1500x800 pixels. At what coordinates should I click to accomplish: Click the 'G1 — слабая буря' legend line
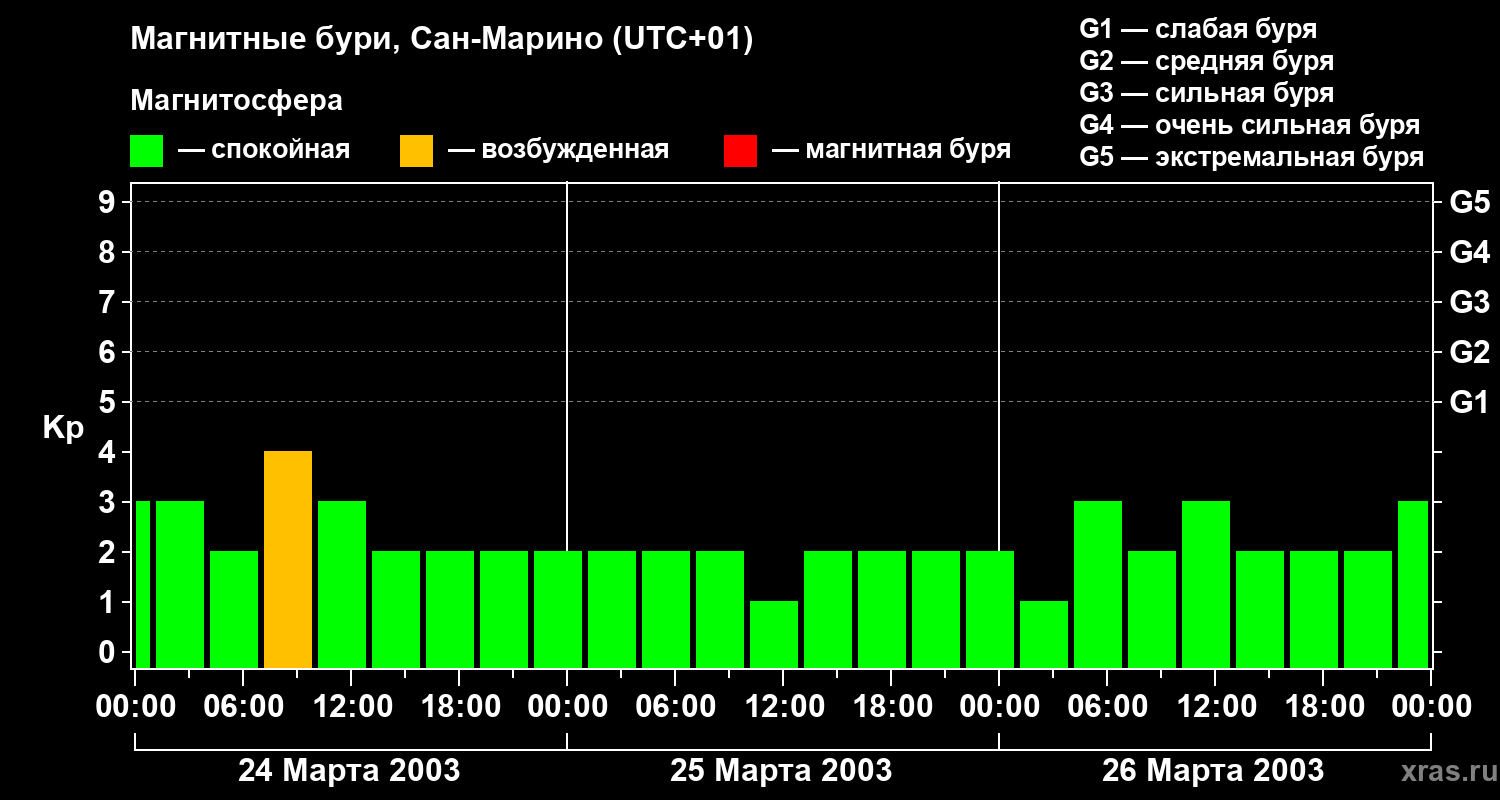pos(1198,29)
